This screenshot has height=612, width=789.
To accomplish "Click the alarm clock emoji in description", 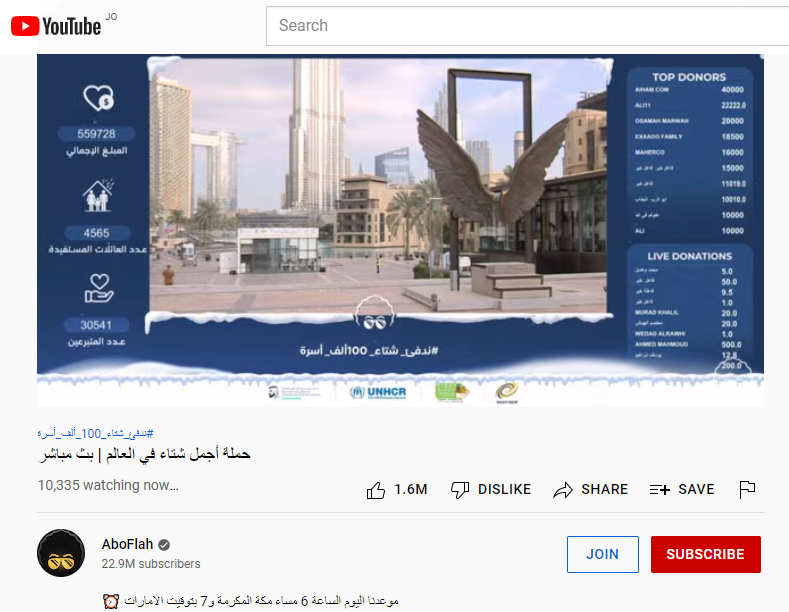I will (x=111, y=601).
